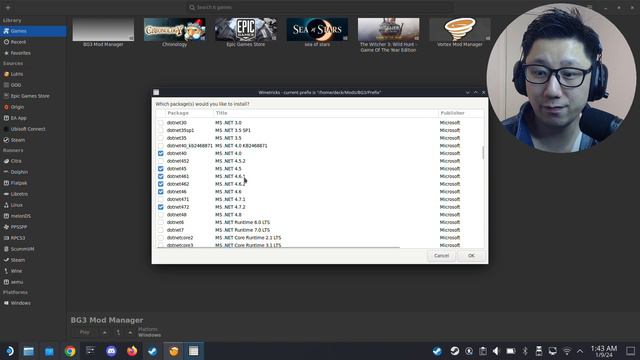Select the Linux runner in sidebar
Screen dimensions: 640x360
33,205
